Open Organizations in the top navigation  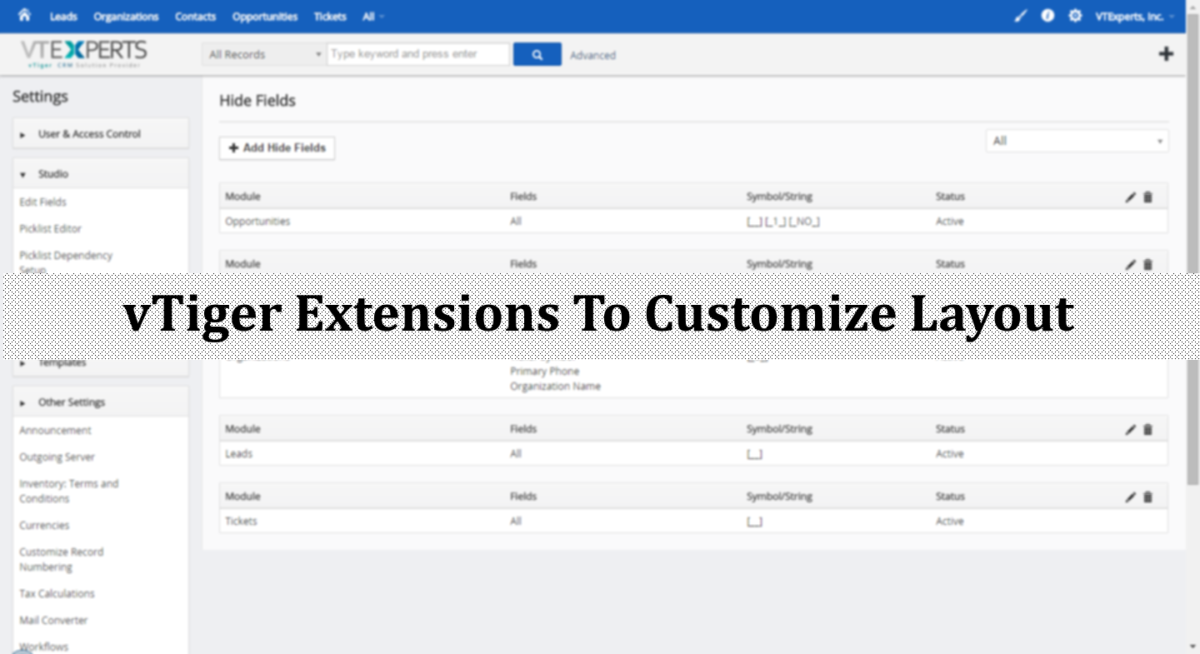coord(126,17)
